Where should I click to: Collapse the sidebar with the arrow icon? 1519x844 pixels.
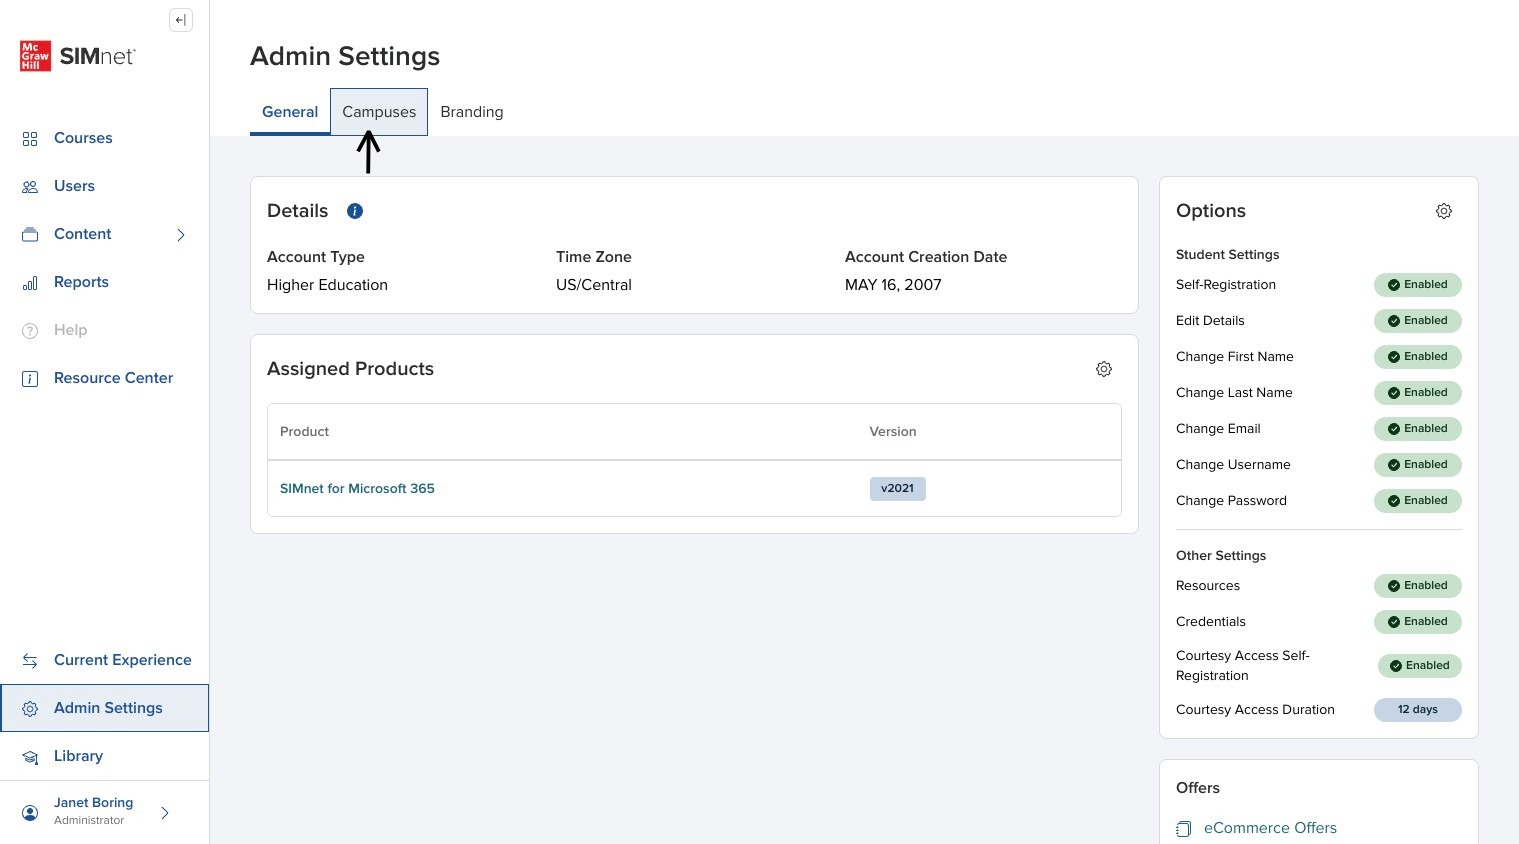coord(181,20)
